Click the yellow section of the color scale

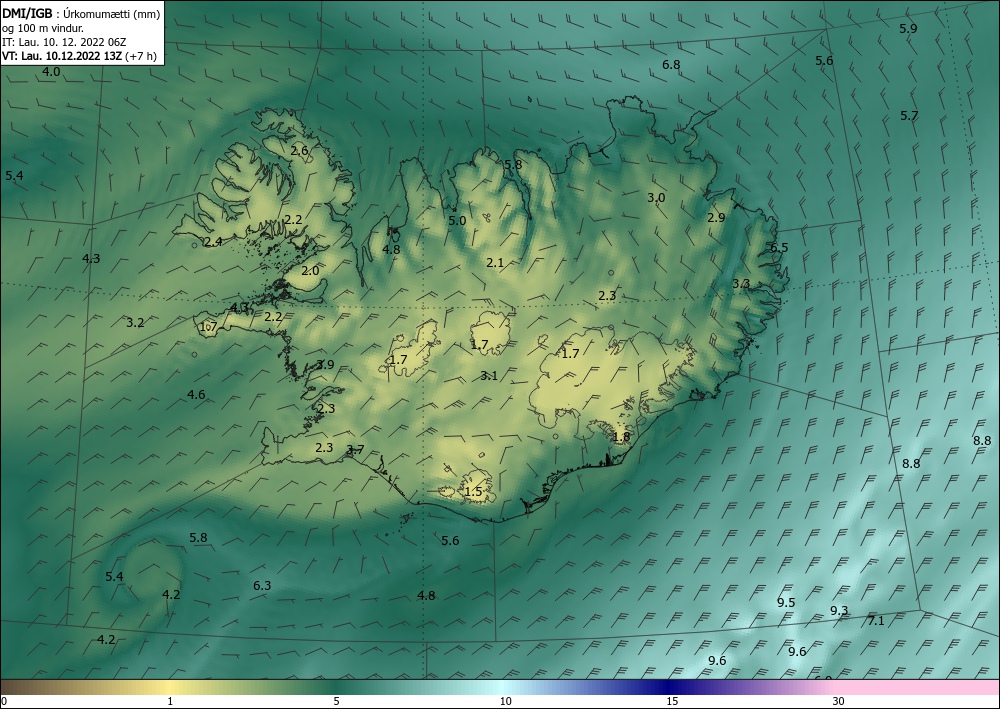pos(169,687)
